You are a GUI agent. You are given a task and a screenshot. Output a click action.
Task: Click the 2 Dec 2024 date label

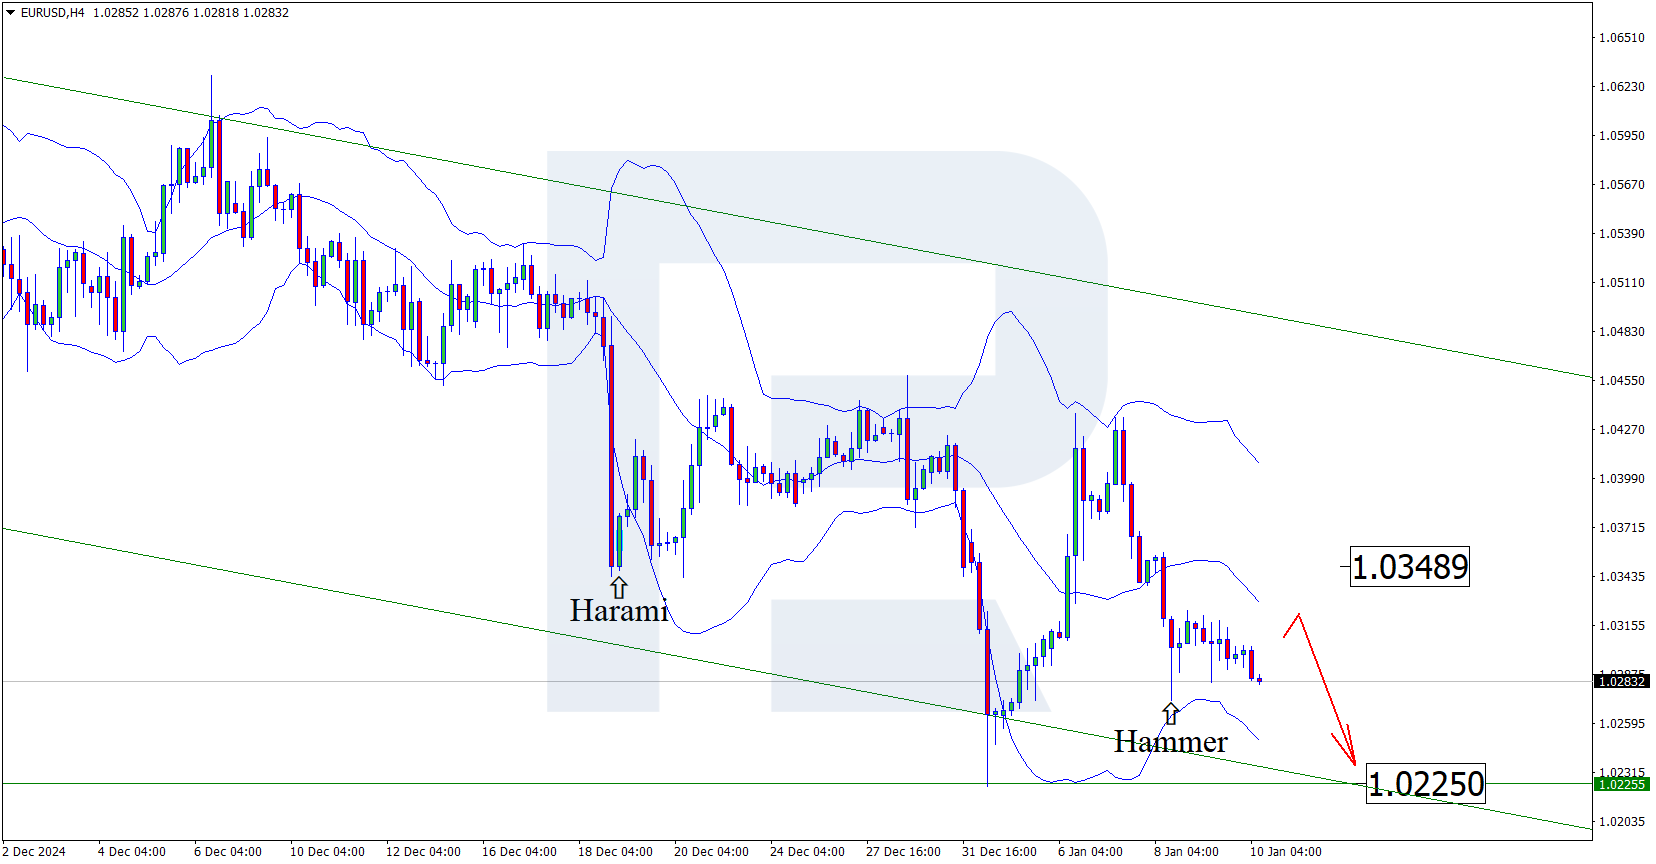(x=34, y=852)
